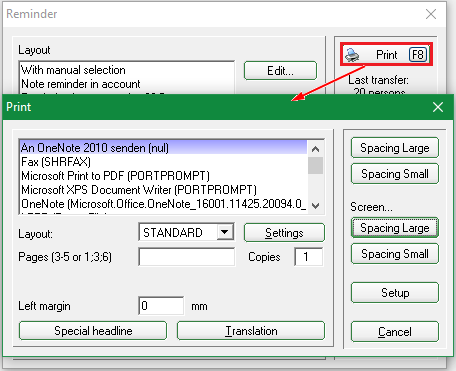Click the Left margin mm field

161,306
